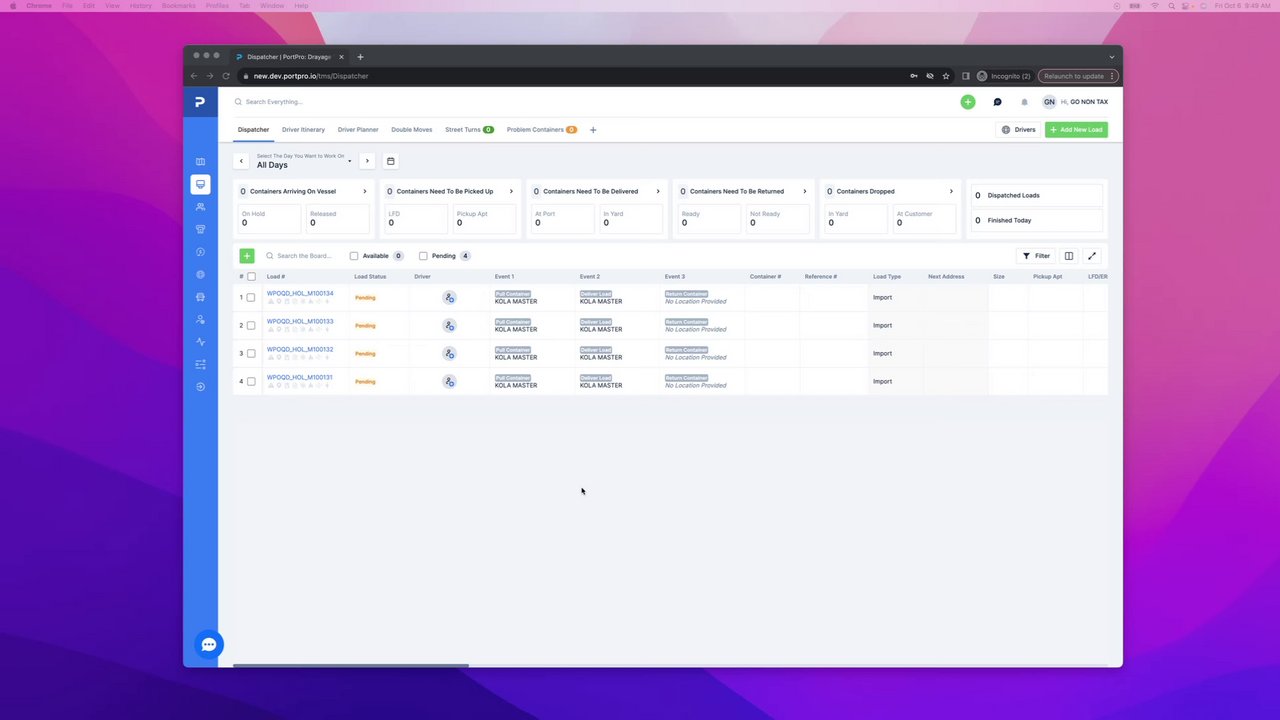Click the Add New Load button
This screenshot has height=720, width=1280.
[x=1076, y=130]
